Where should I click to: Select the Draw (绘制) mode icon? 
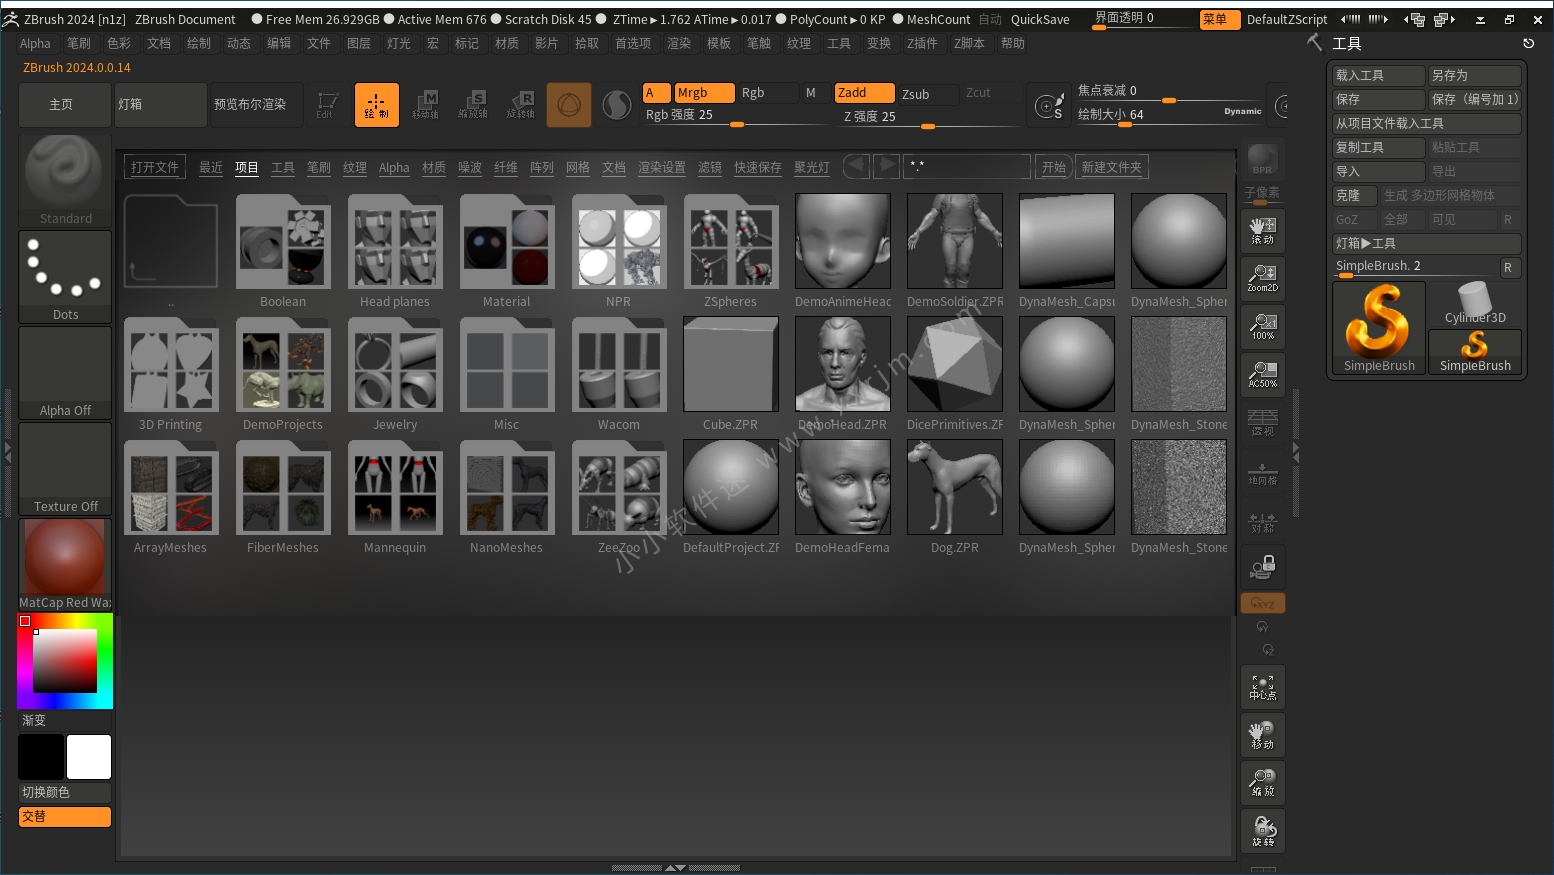pos(376,105)
